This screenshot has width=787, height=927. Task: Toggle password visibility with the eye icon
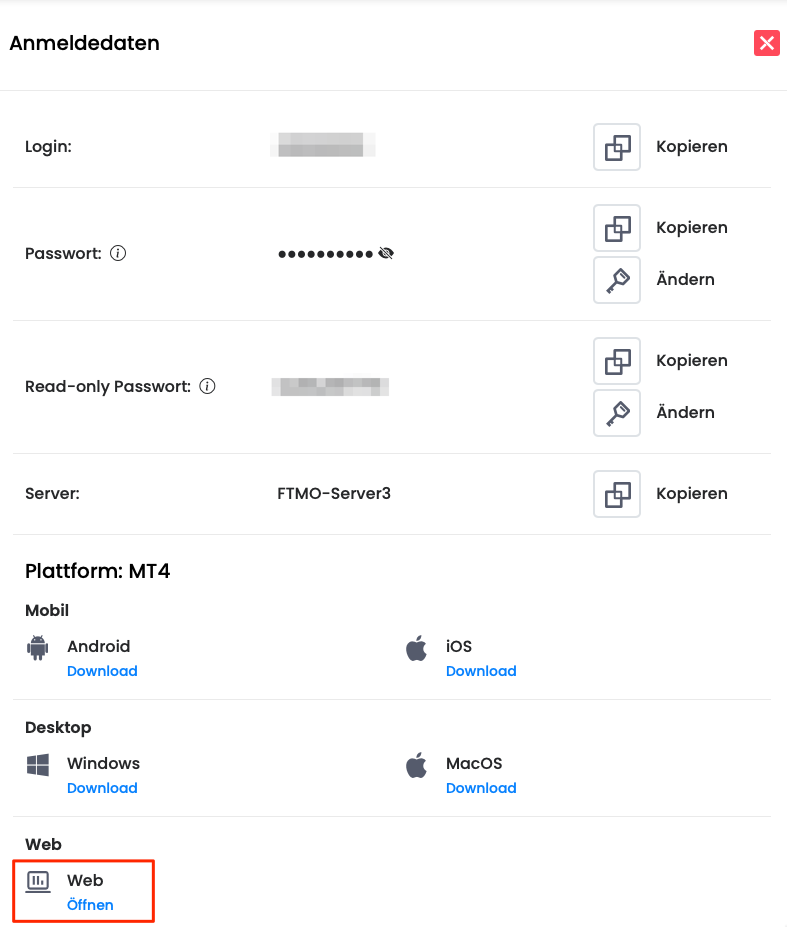387,254
